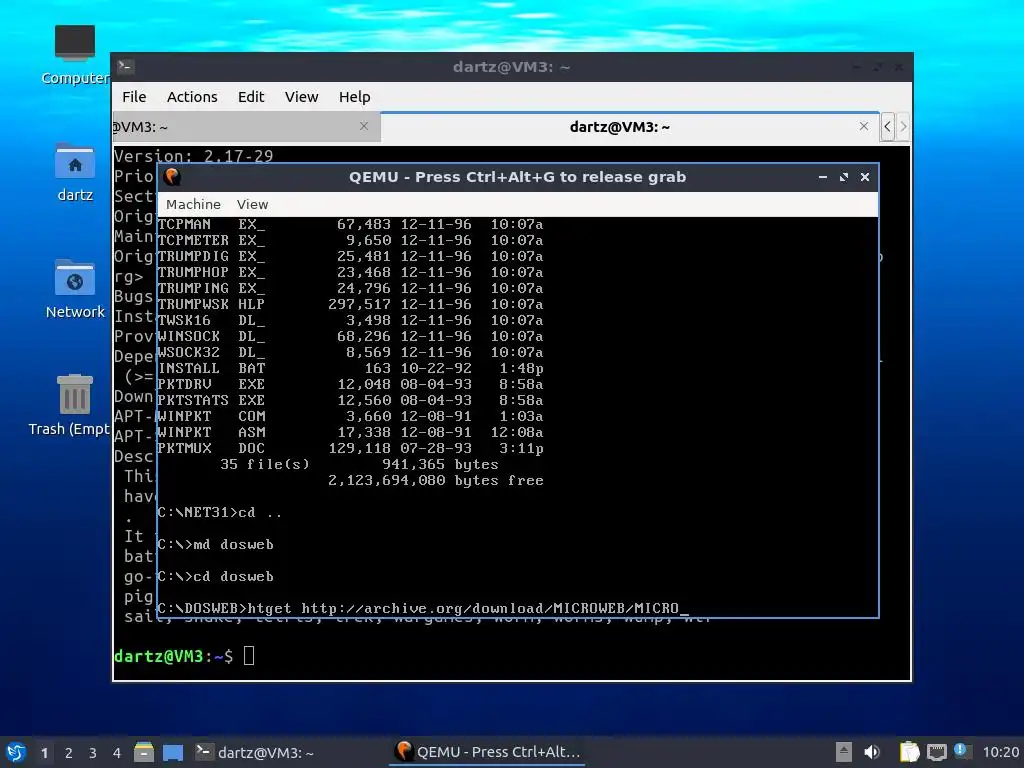
Task: Click the terminal prompt dartz@VM3:~$
Action: (x=173, y=656)
